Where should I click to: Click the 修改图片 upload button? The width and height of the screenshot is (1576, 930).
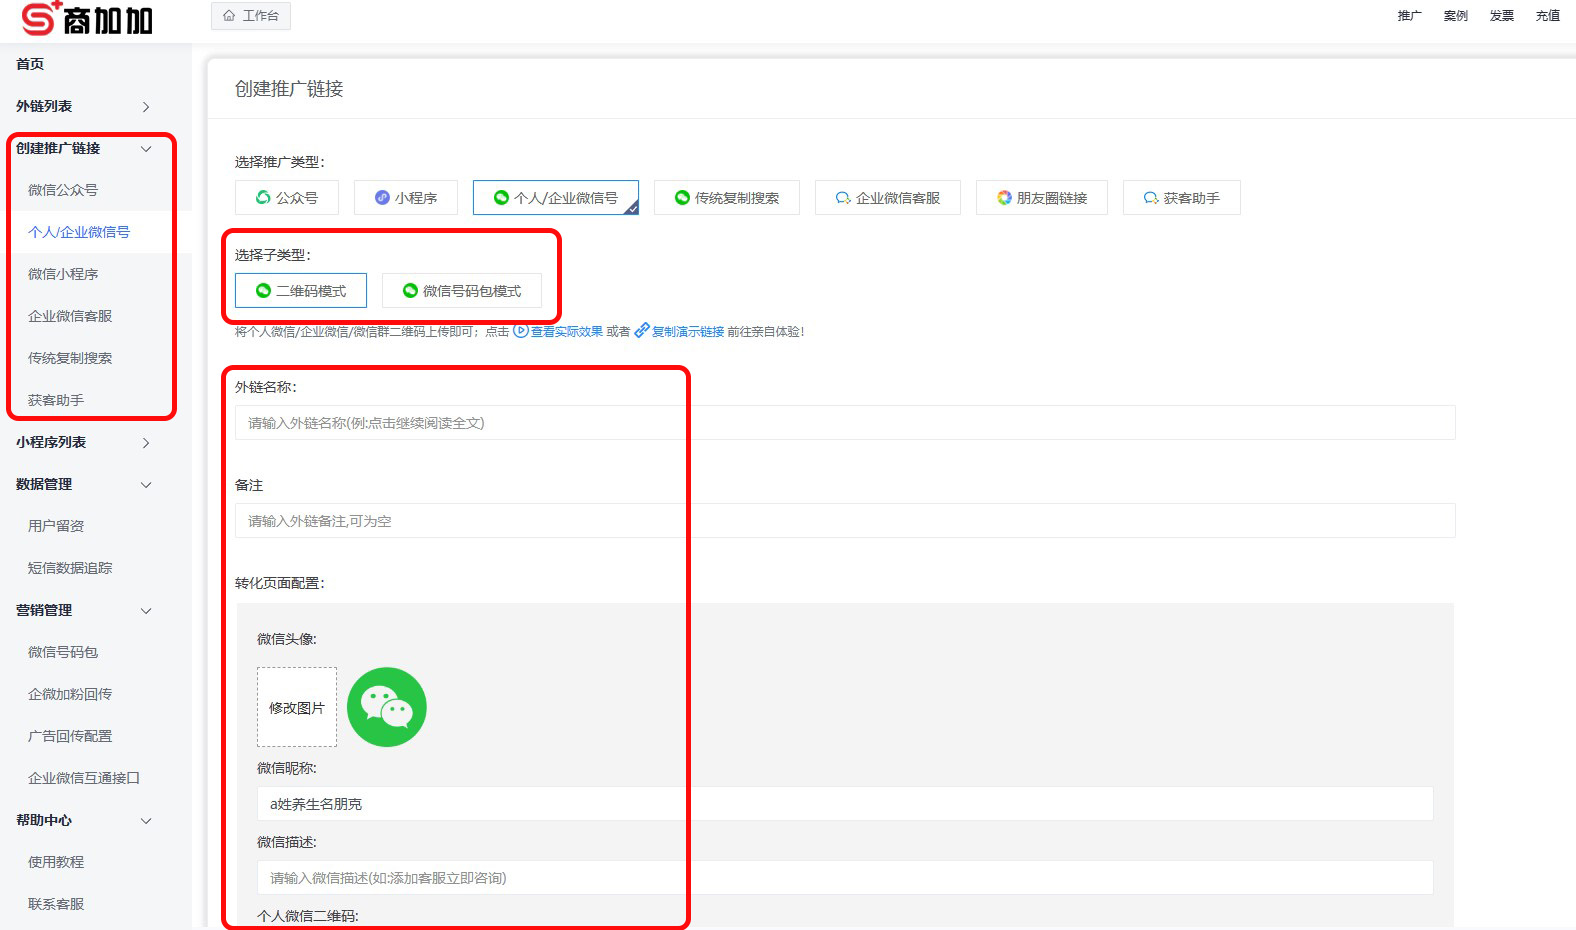(x=297, y=707)
